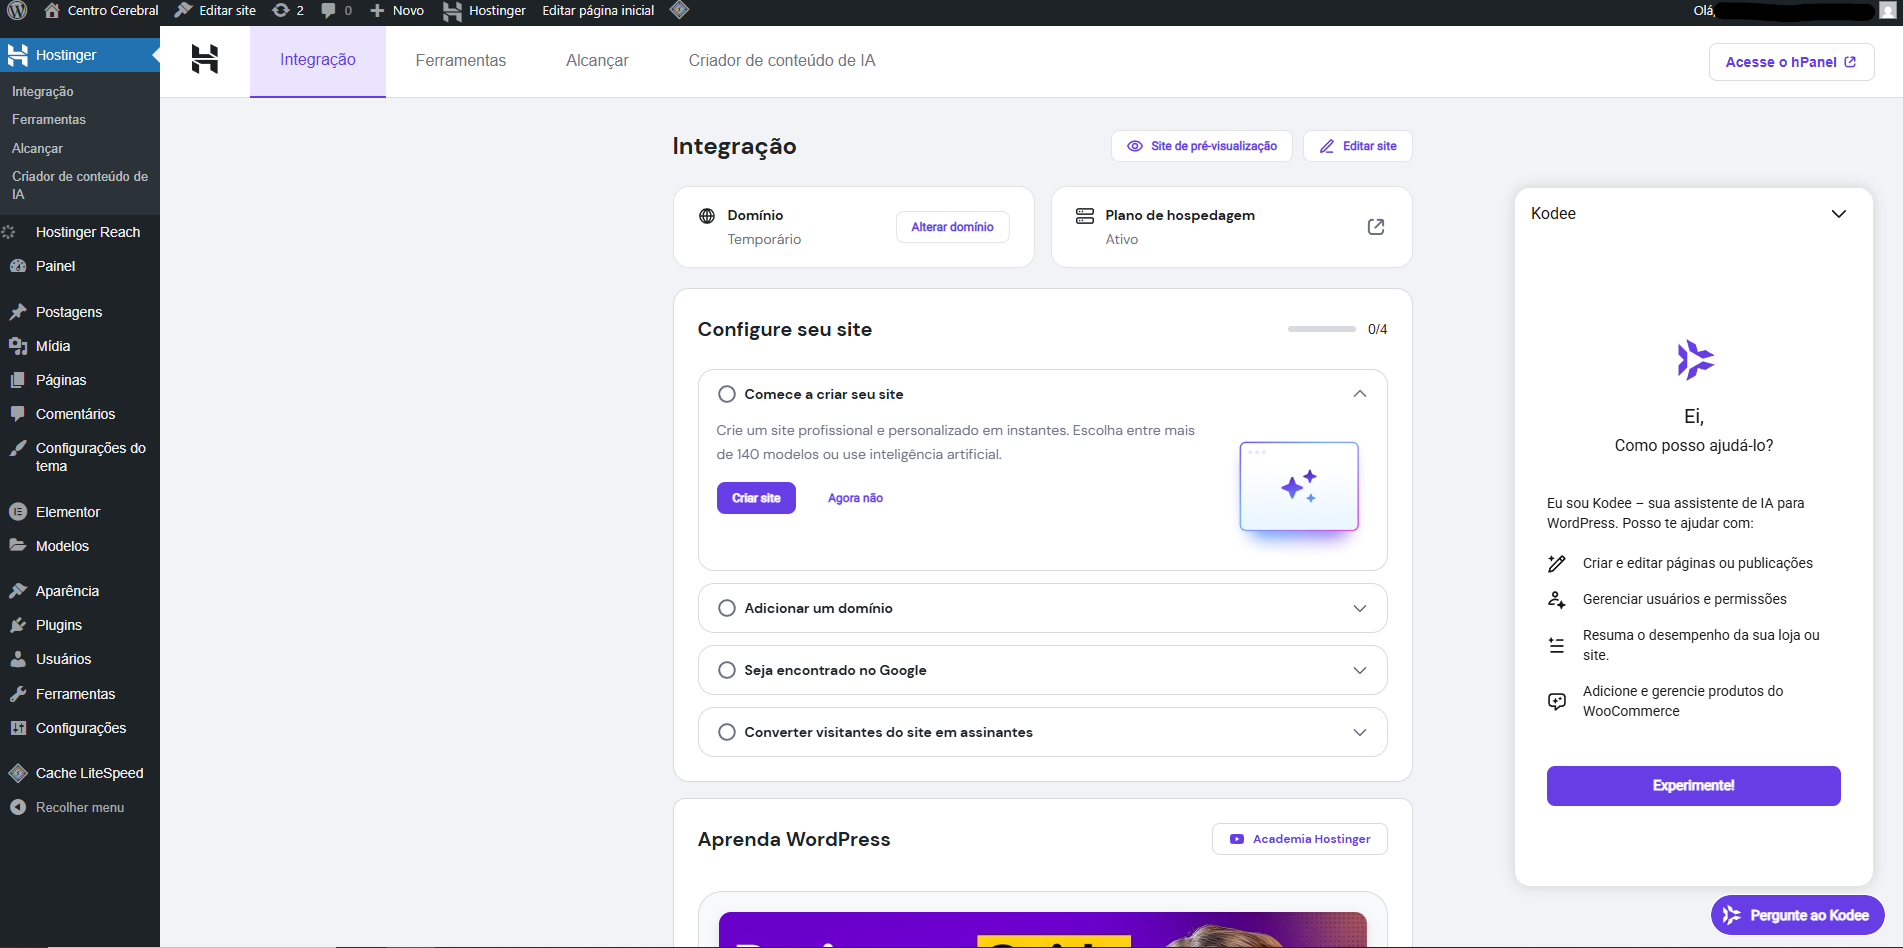Switch to the Ferramentas tab
The image size is (1903, 948).
tap(461, 60)
